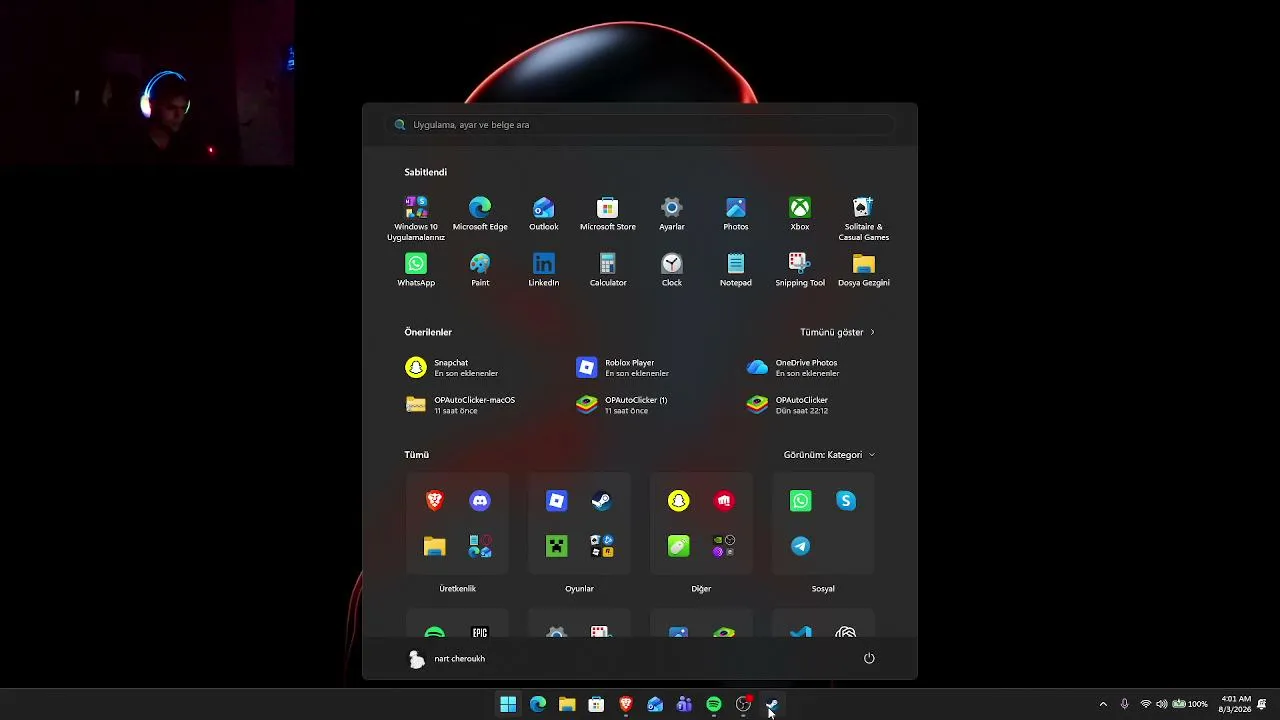Open WhatsApp from pinned apps
Image resolution: width=1280 pixels, height=720 pixels.
click(416, 270)
